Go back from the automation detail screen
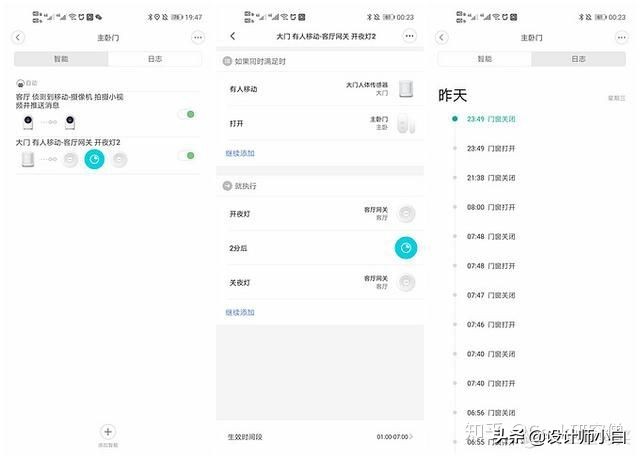 tap(233, 36)
